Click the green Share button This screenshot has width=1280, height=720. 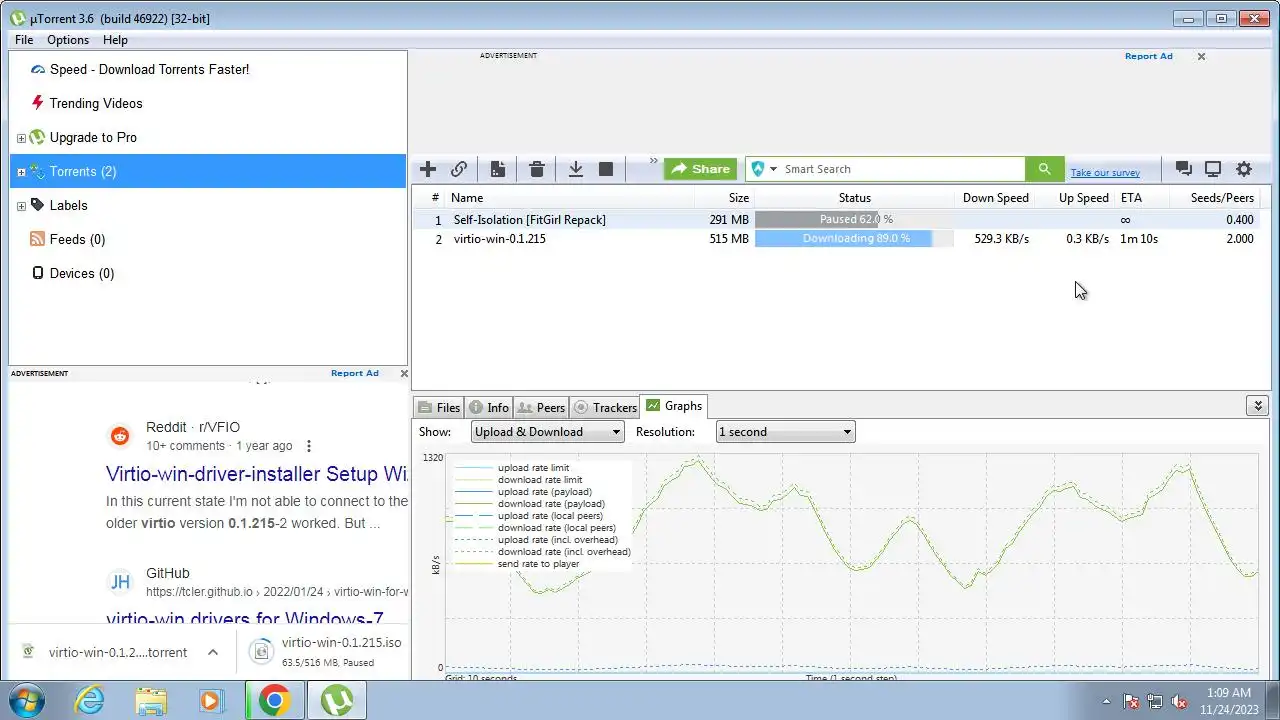pyautogui.click(x=700, y=169)
